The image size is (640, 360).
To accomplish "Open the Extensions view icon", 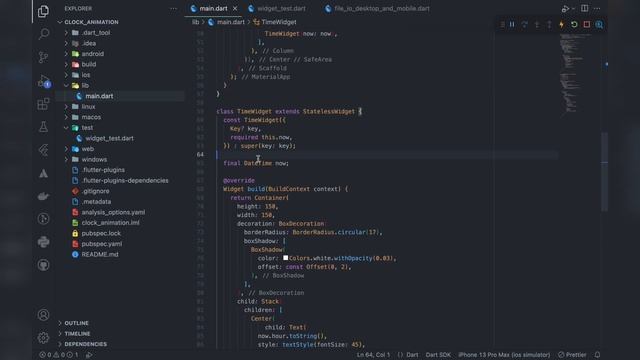I will pyautogui.click(x=43, y=104).
